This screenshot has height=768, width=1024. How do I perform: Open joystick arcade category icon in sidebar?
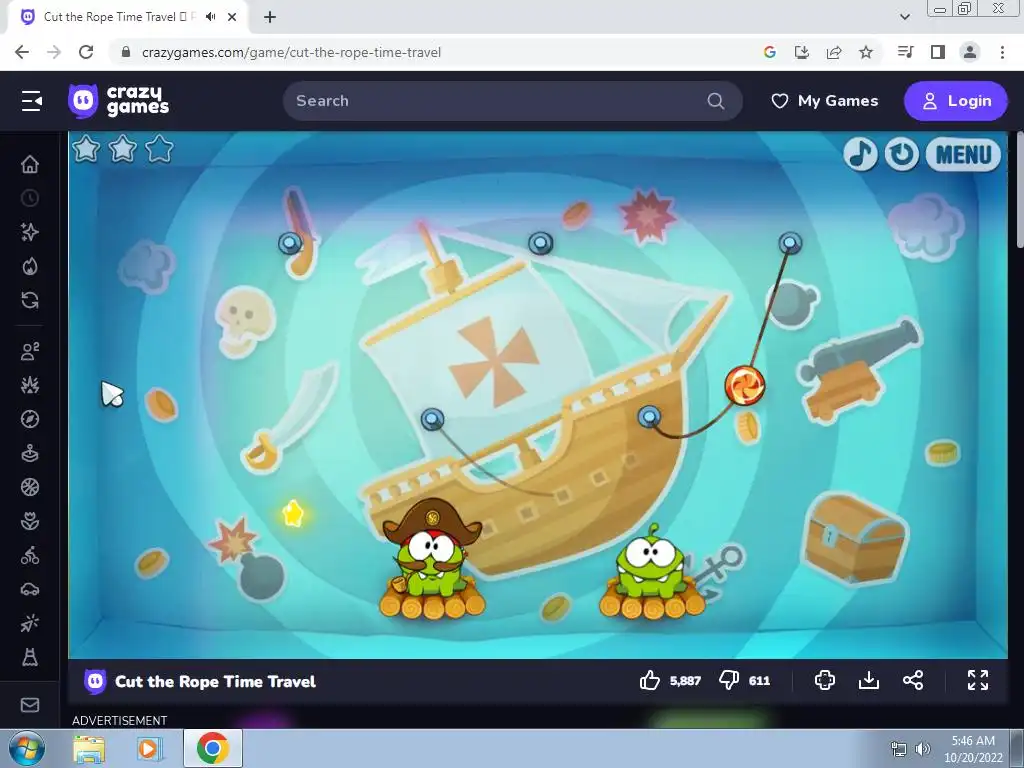click(30, 453)
